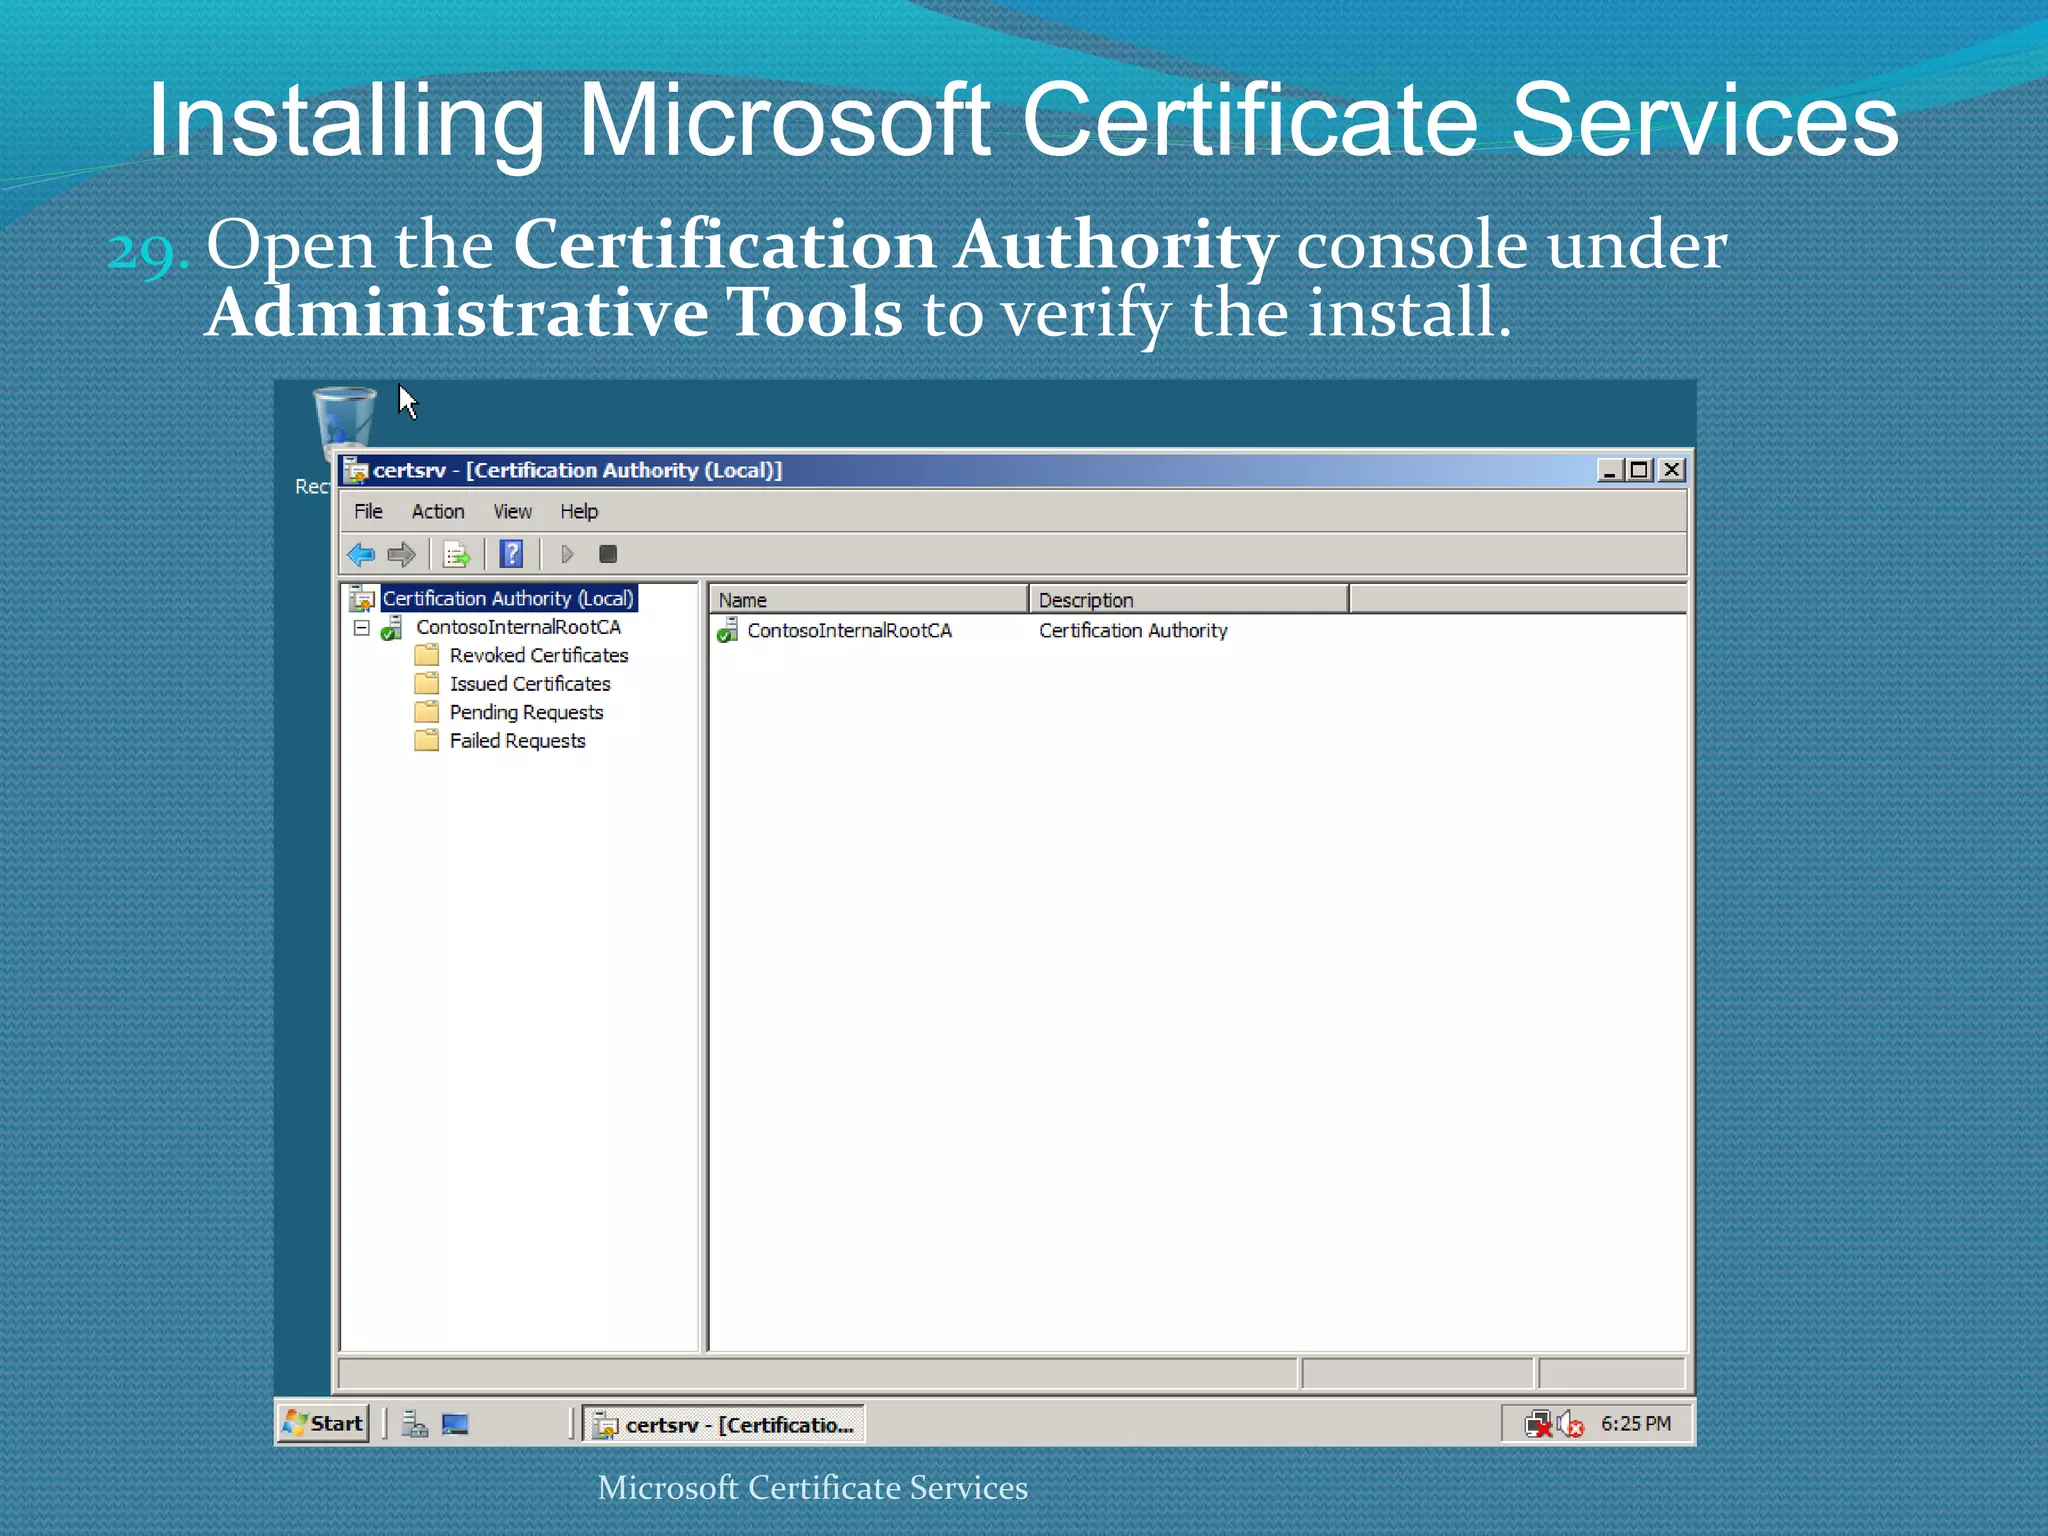Open the View menu

[512, 511]
